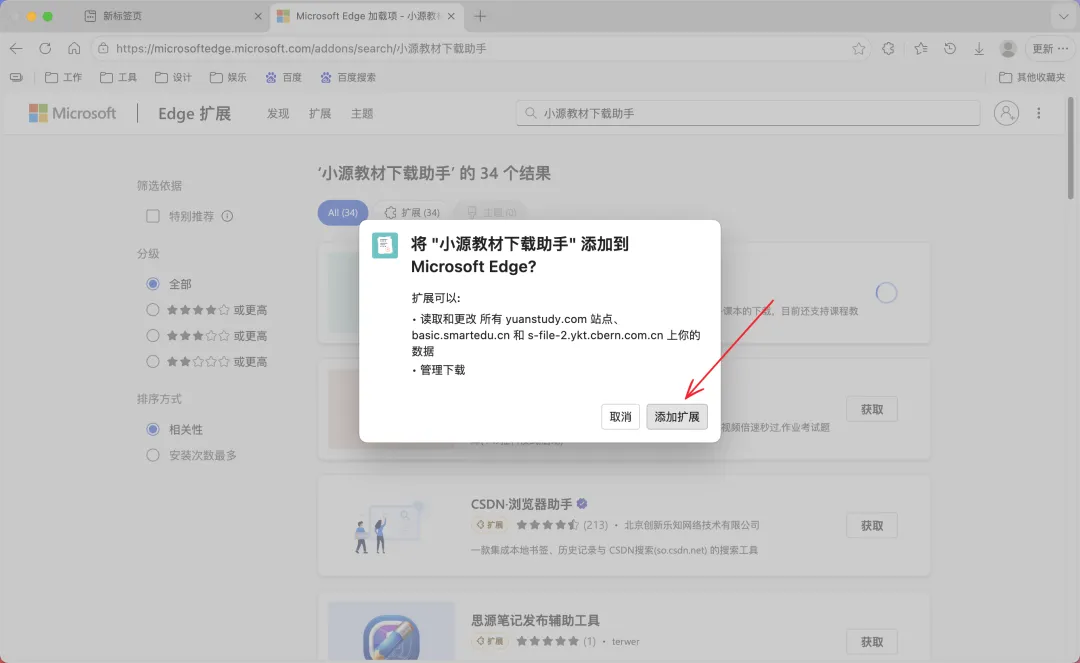Click the browser profile avatar

pos(1008,49)
